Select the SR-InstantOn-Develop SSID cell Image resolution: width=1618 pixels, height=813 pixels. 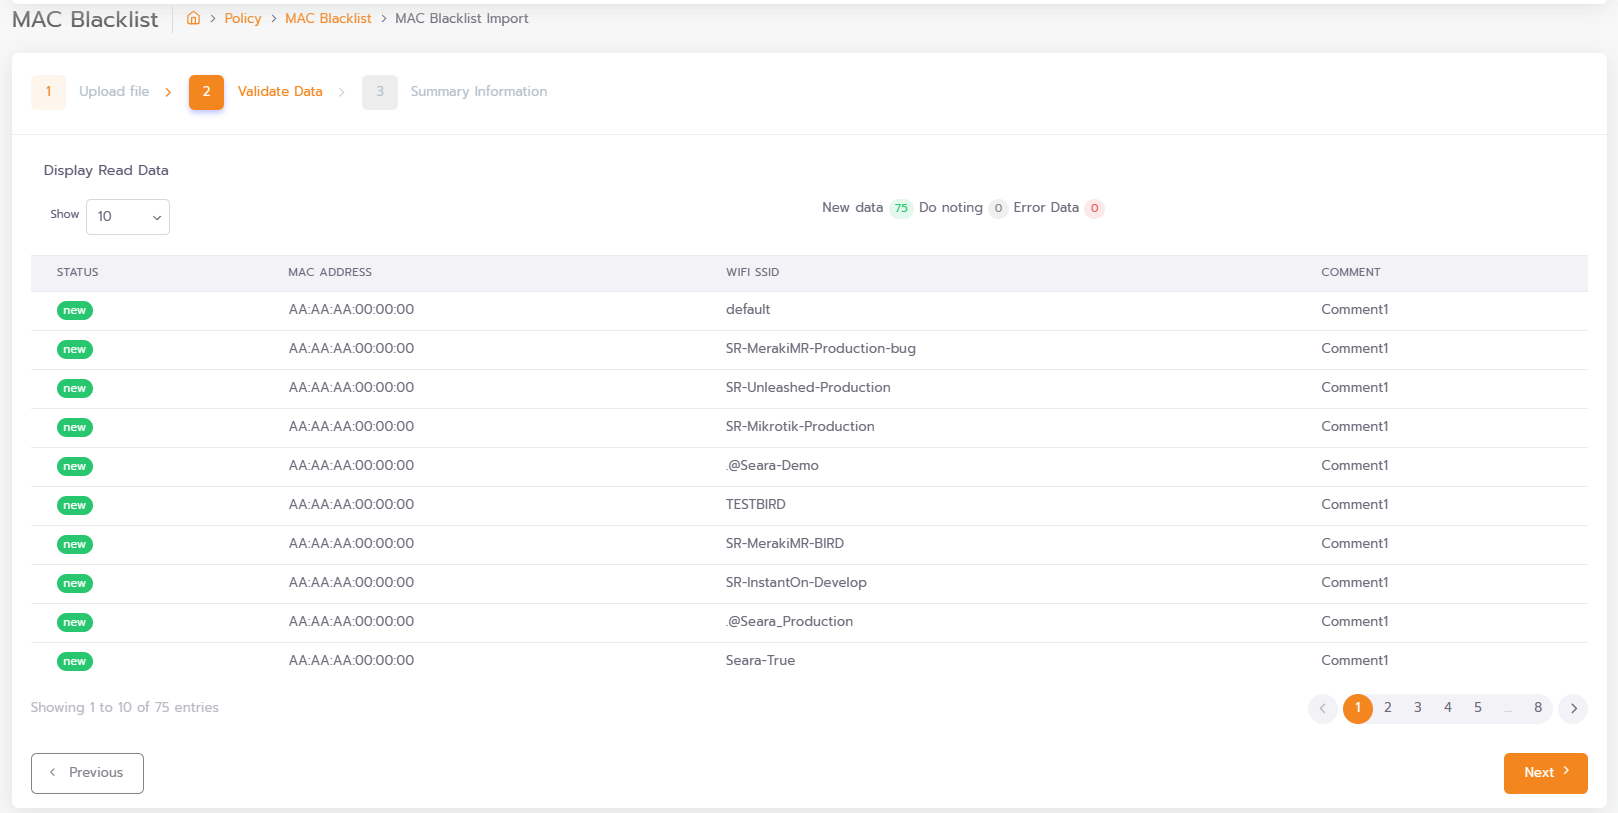[796, 583]
